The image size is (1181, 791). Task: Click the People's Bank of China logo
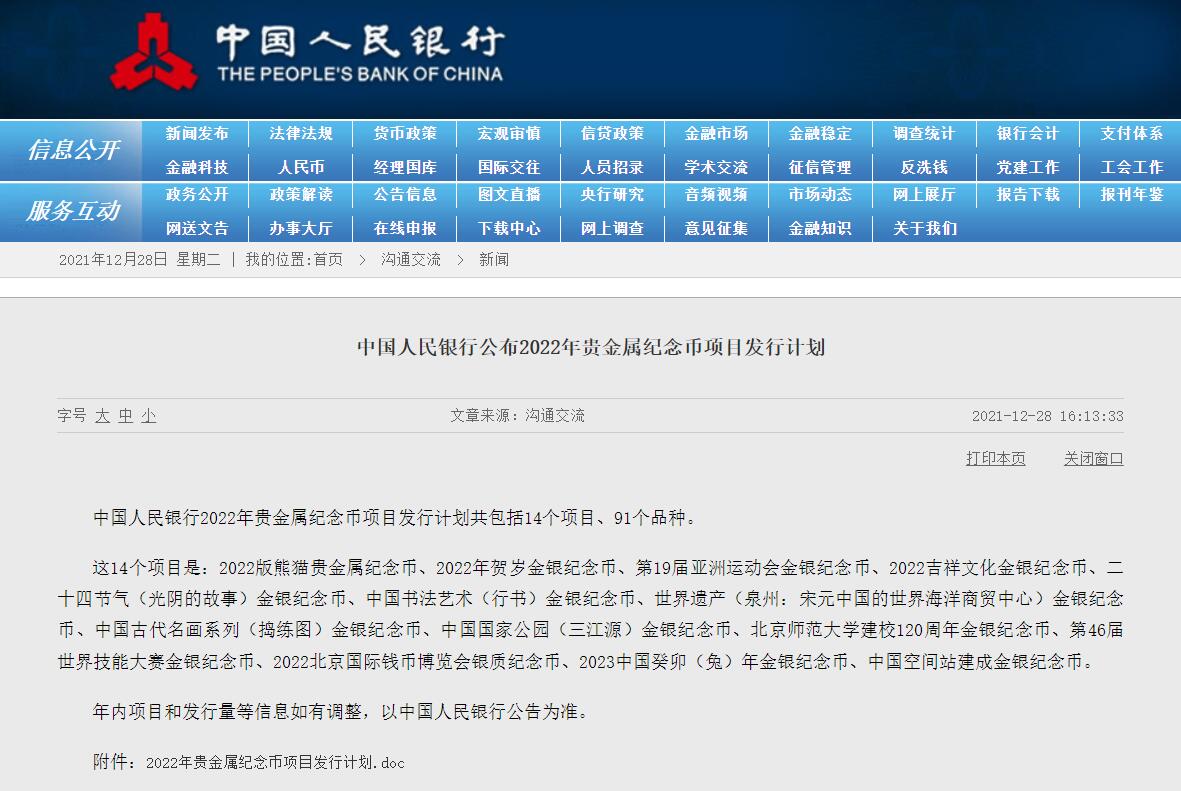[x=307, y=50]
